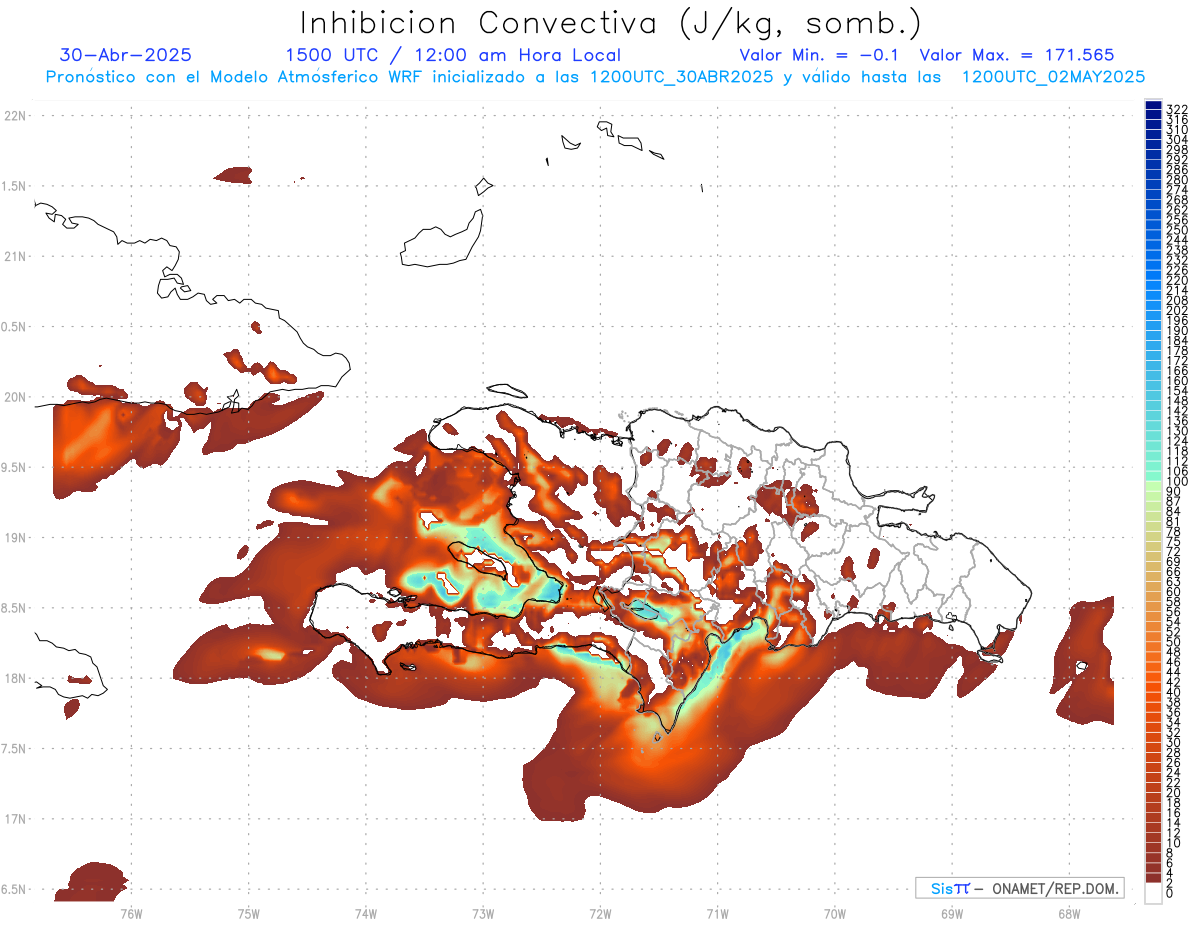Pick the dark blue swatch beside 322
The image size is (1200, 927).
pos(1153,106)
